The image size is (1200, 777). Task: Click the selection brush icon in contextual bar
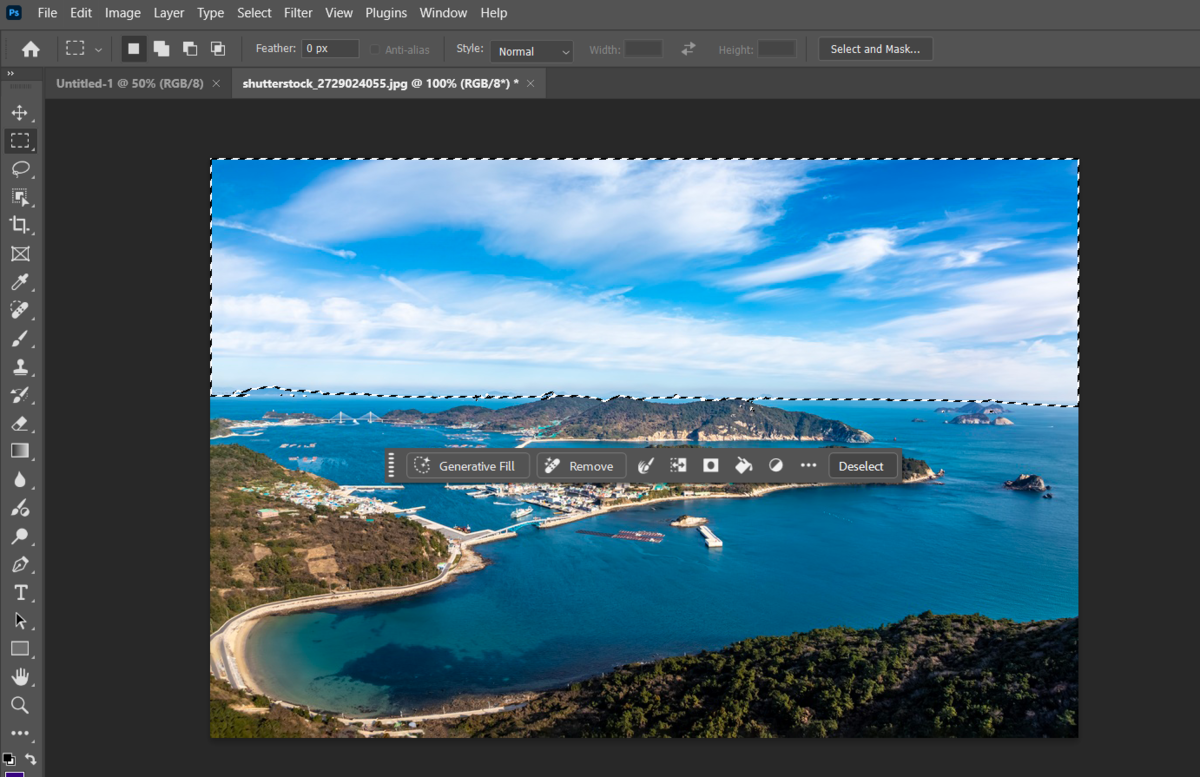point(646,466)
